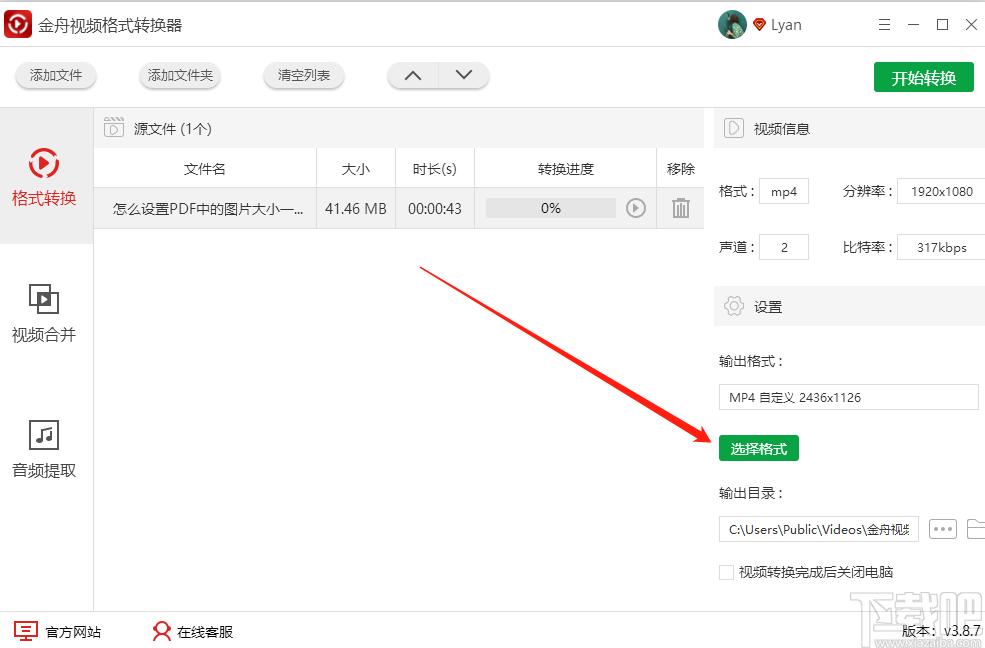Switch to 视频合并 mode
The height and width of the screenshot is (648, 985).
click(x=44, y=313)
